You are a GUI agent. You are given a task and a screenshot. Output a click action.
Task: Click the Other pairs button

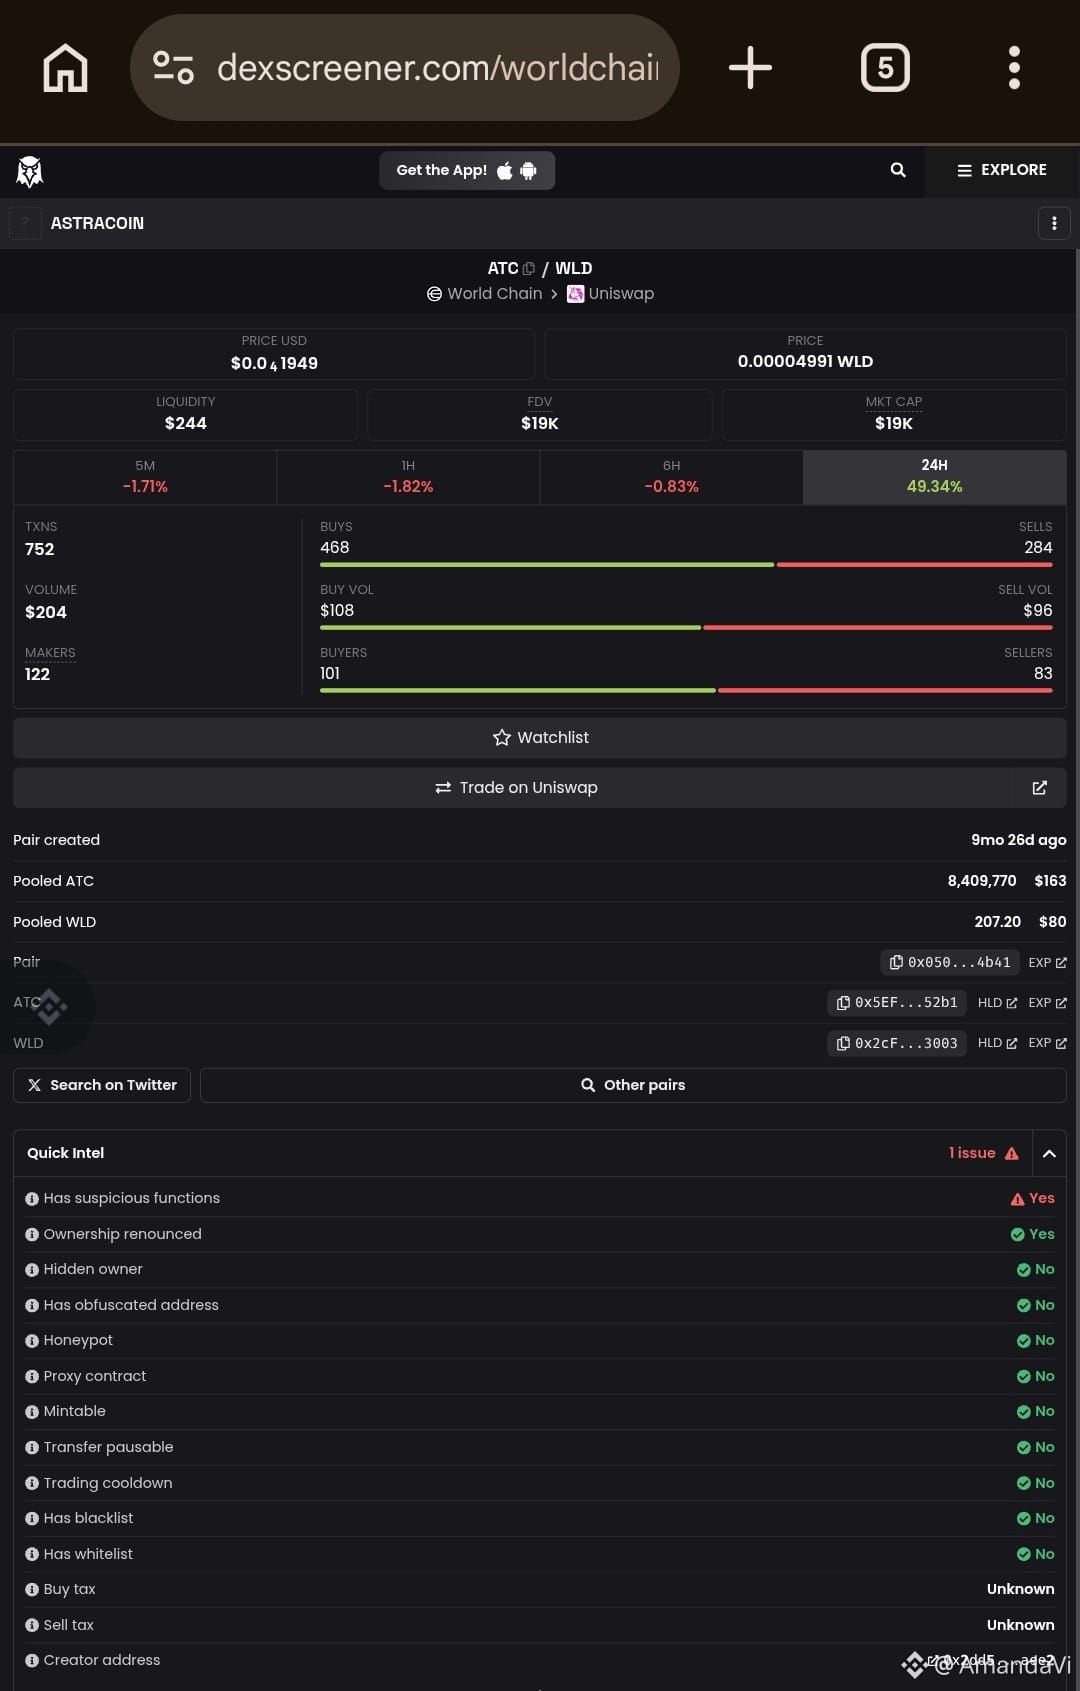click(x=633, y=1085)
